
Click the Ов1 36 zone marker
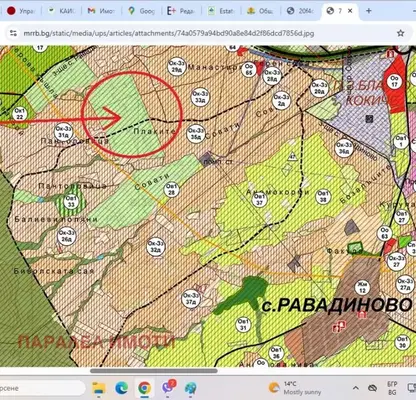(x=276, y=353)
